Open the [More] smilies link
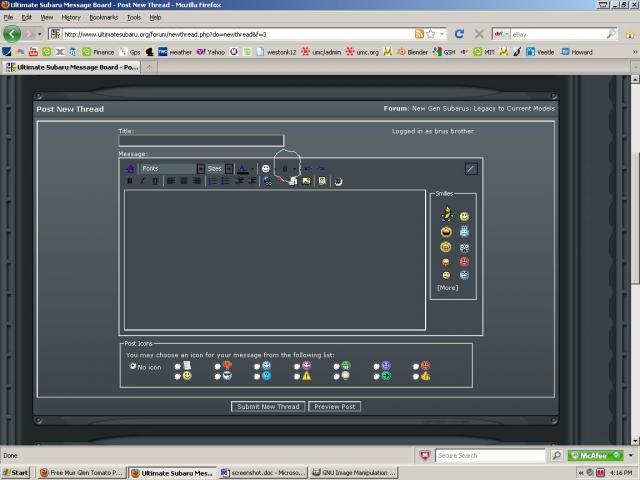This screenshot has height=480, width=640. tap(447, 288)
